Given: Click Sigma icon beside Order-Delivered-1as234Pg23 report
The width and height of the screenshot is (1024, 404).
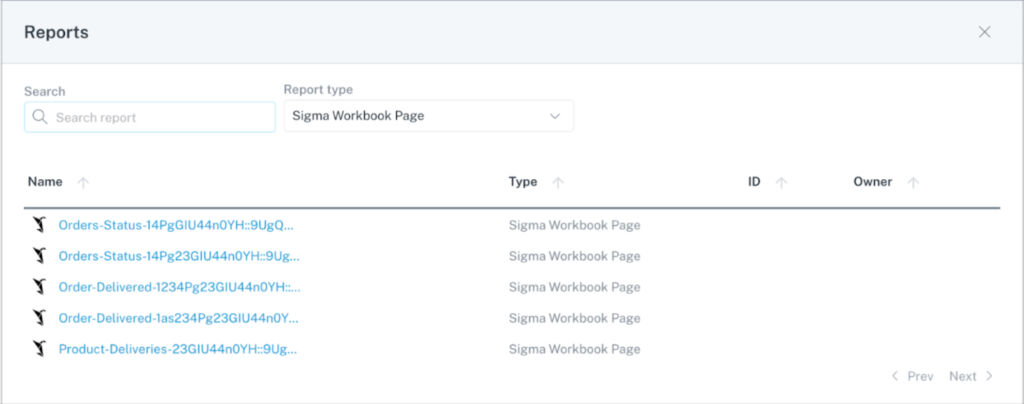Looking at the screenshot, I should coord(40,319).
